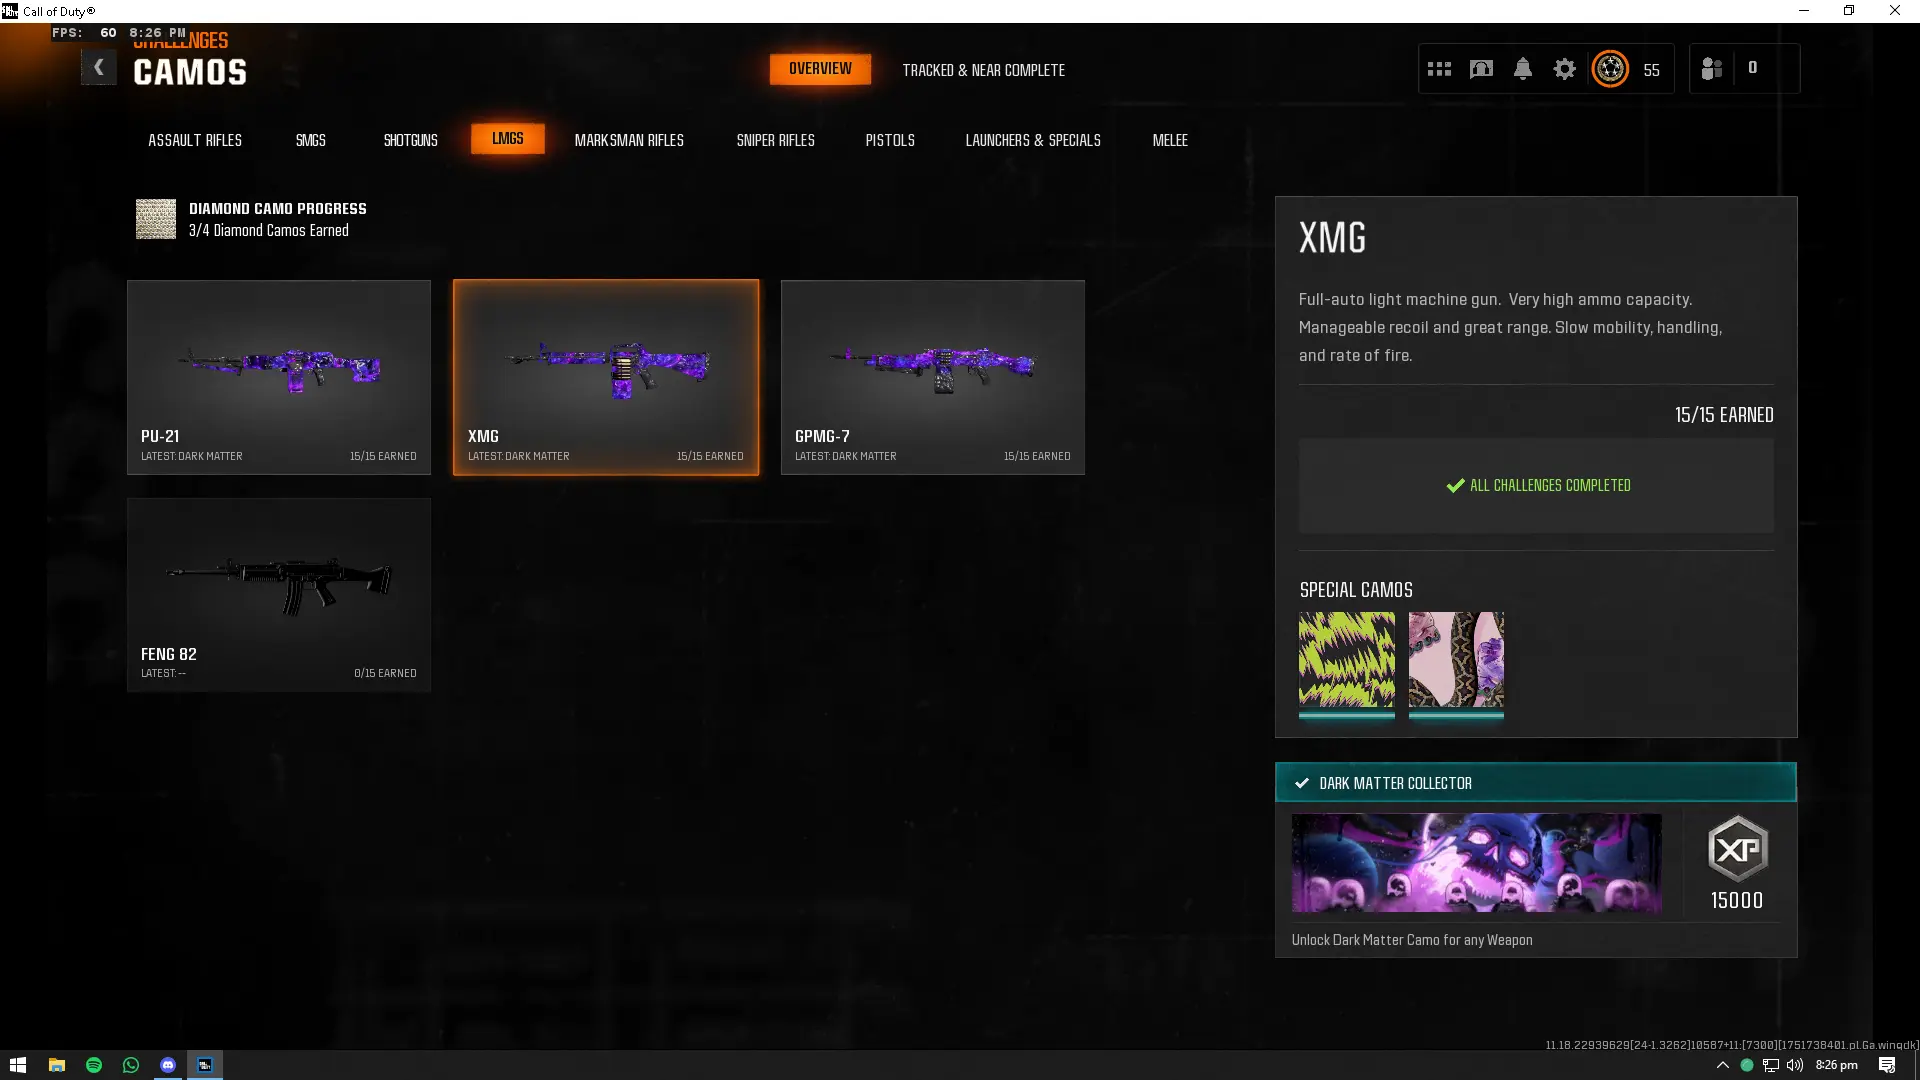Open the settings gear icon
Image resolution: width=1920 pixels, height=1080 pixels.
click(x=1564, y=69)
